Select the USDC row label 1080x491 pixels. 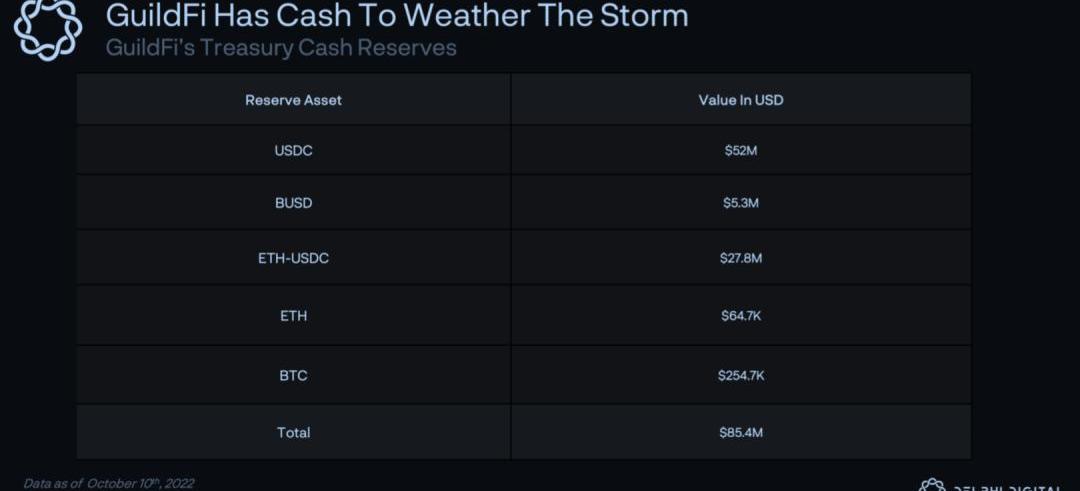pyautogui.click(x=293, y=151)
